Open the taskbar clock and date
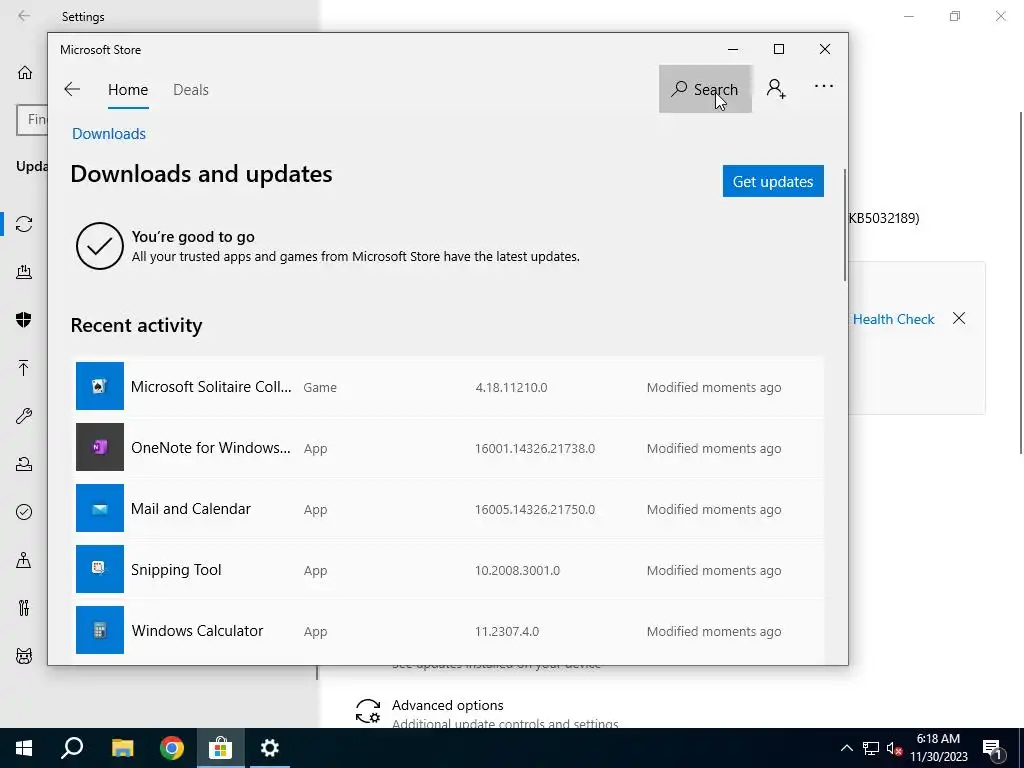 point(938,748)
